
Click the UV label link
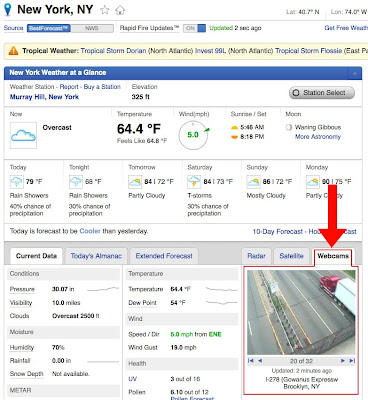(133, 379)
